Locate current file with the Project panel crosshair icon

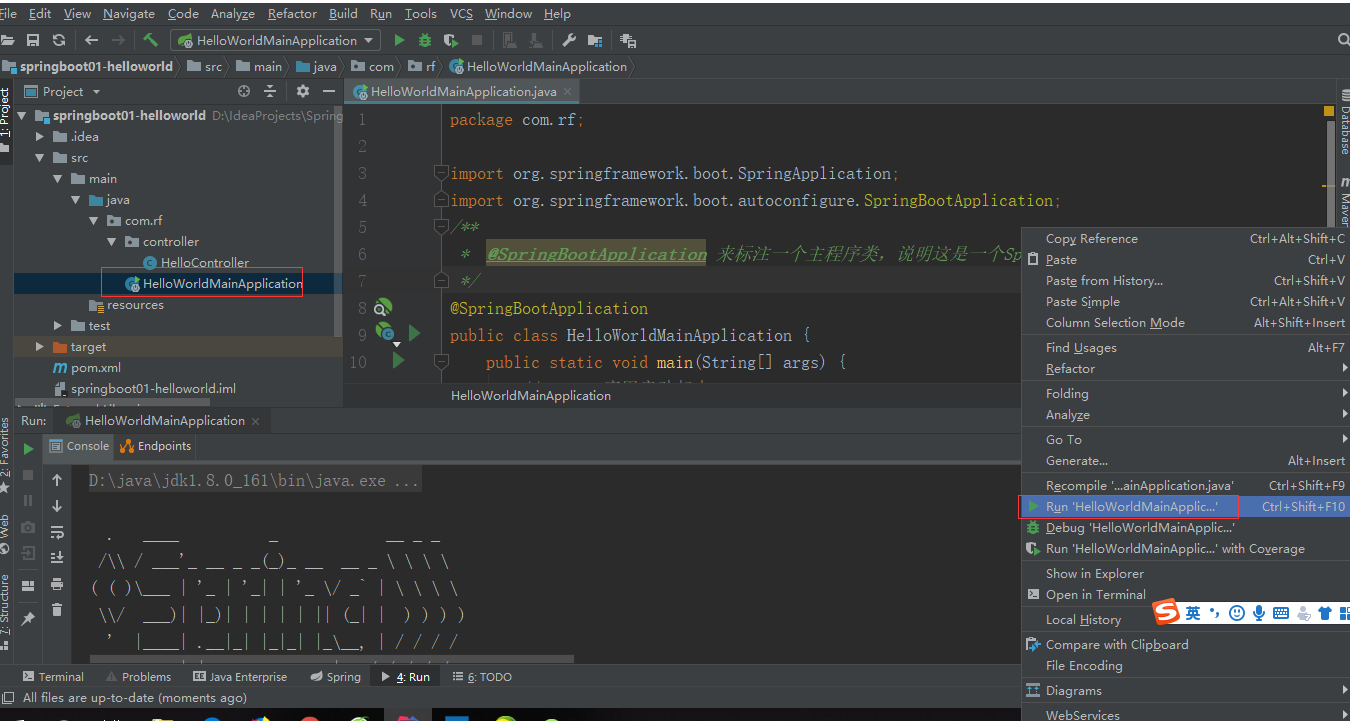point(243,91)
